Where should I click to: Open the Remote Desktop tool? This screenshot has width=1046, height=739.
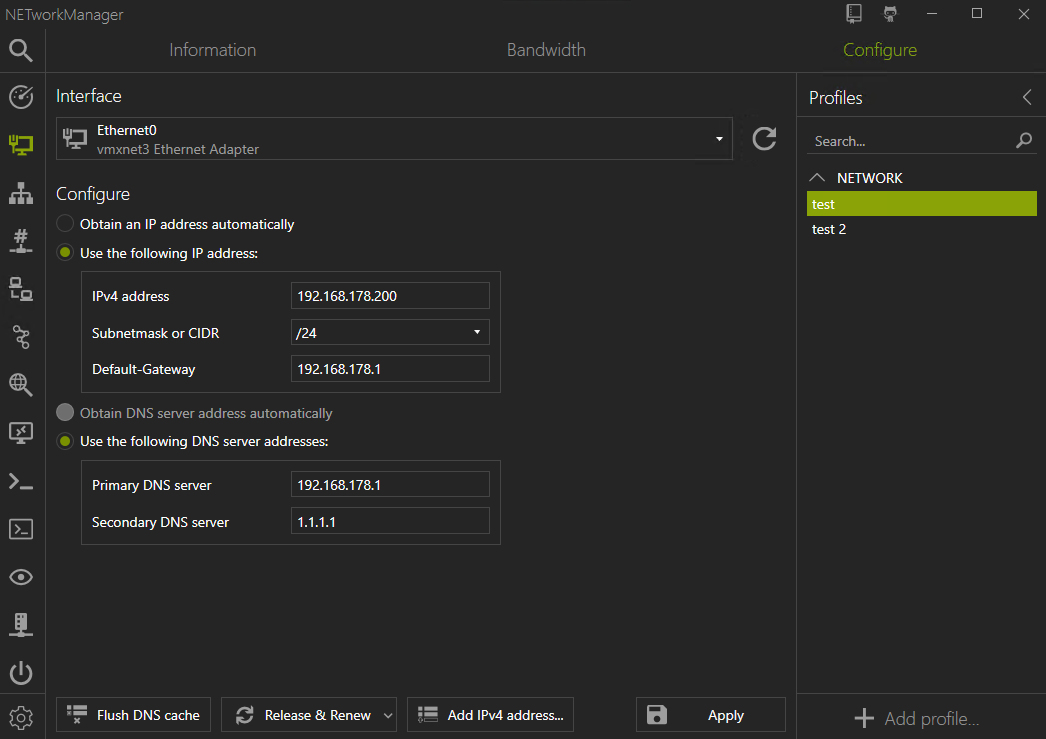coord(21,433)
